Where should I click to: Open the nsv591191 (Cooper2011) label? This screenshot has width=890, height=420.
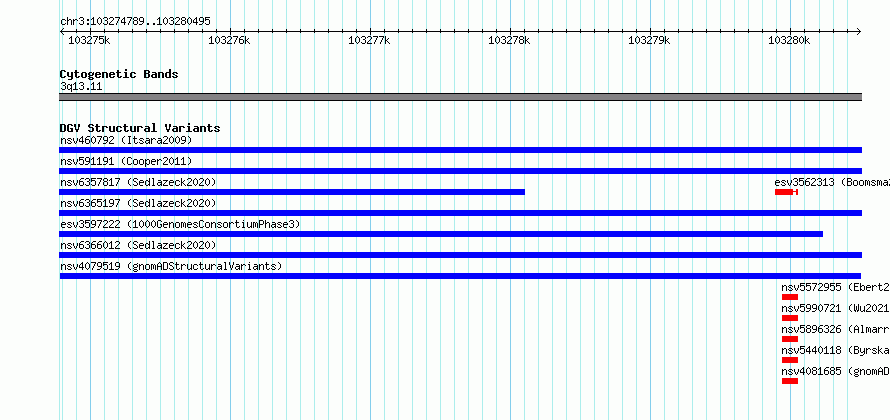[x=126, y=161]
